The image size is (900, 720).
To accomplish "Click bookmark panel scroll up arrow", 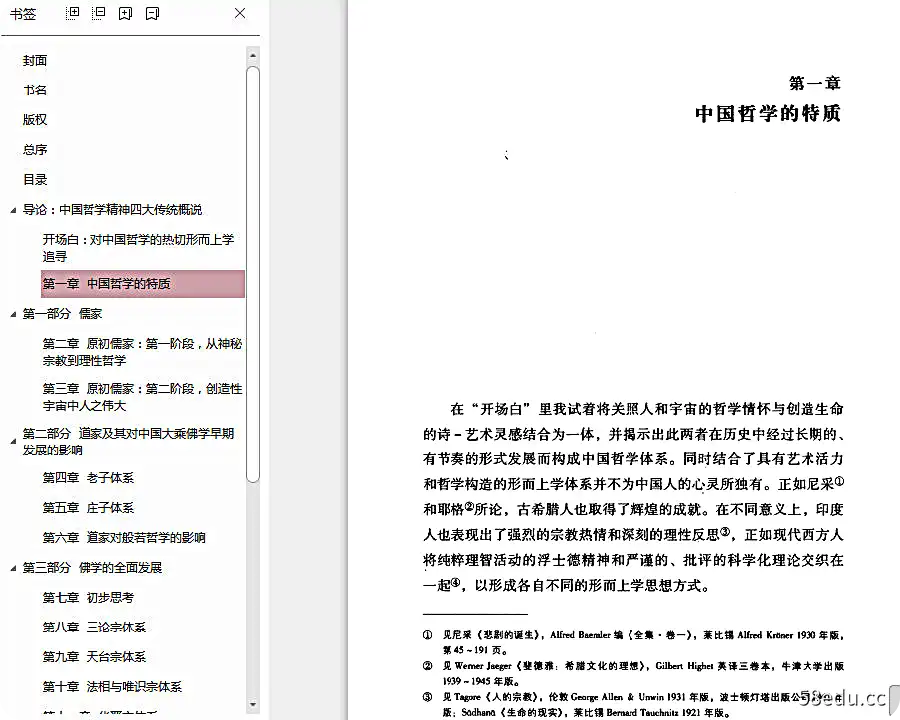I will pos(253,56).
